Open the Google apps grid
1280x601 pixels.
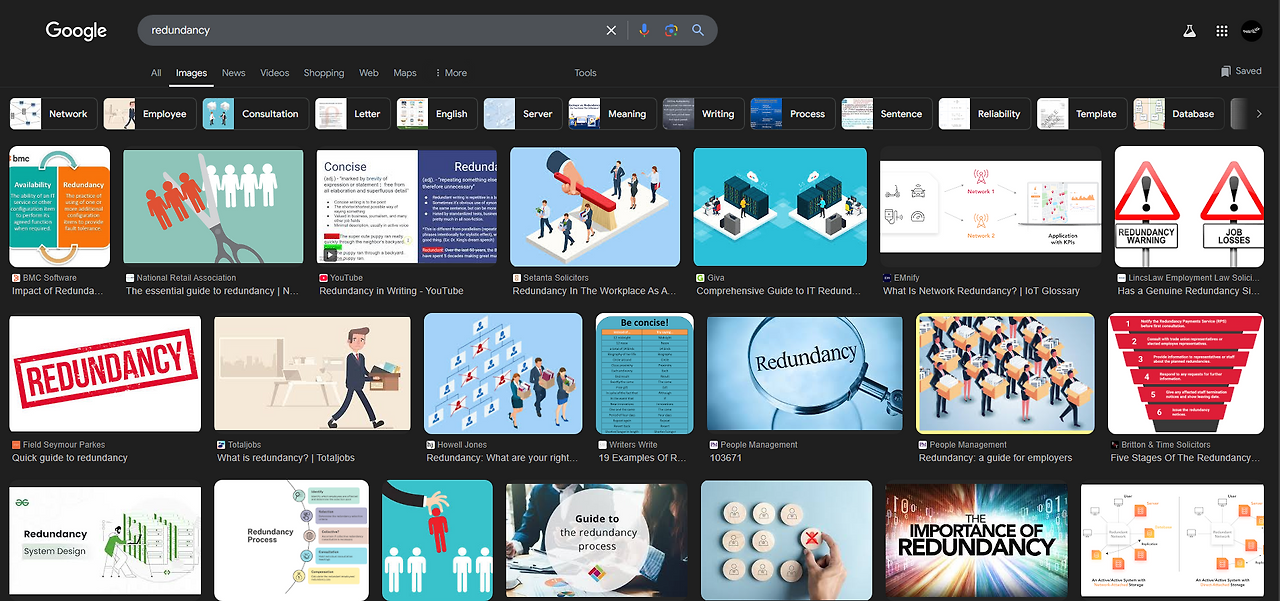(1221, 31)
